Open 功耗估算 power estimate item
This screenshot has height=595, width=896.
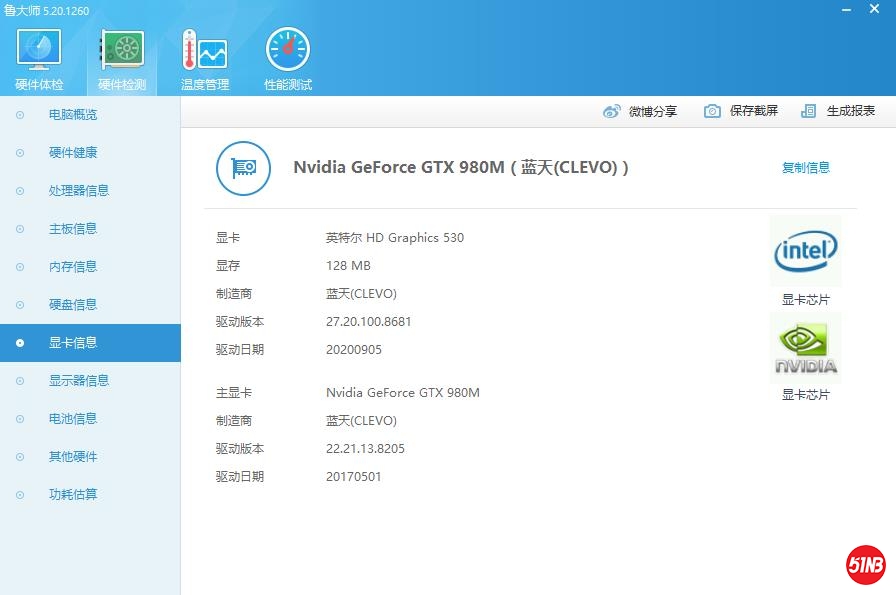pyautogui.click(x=73, y=495)
